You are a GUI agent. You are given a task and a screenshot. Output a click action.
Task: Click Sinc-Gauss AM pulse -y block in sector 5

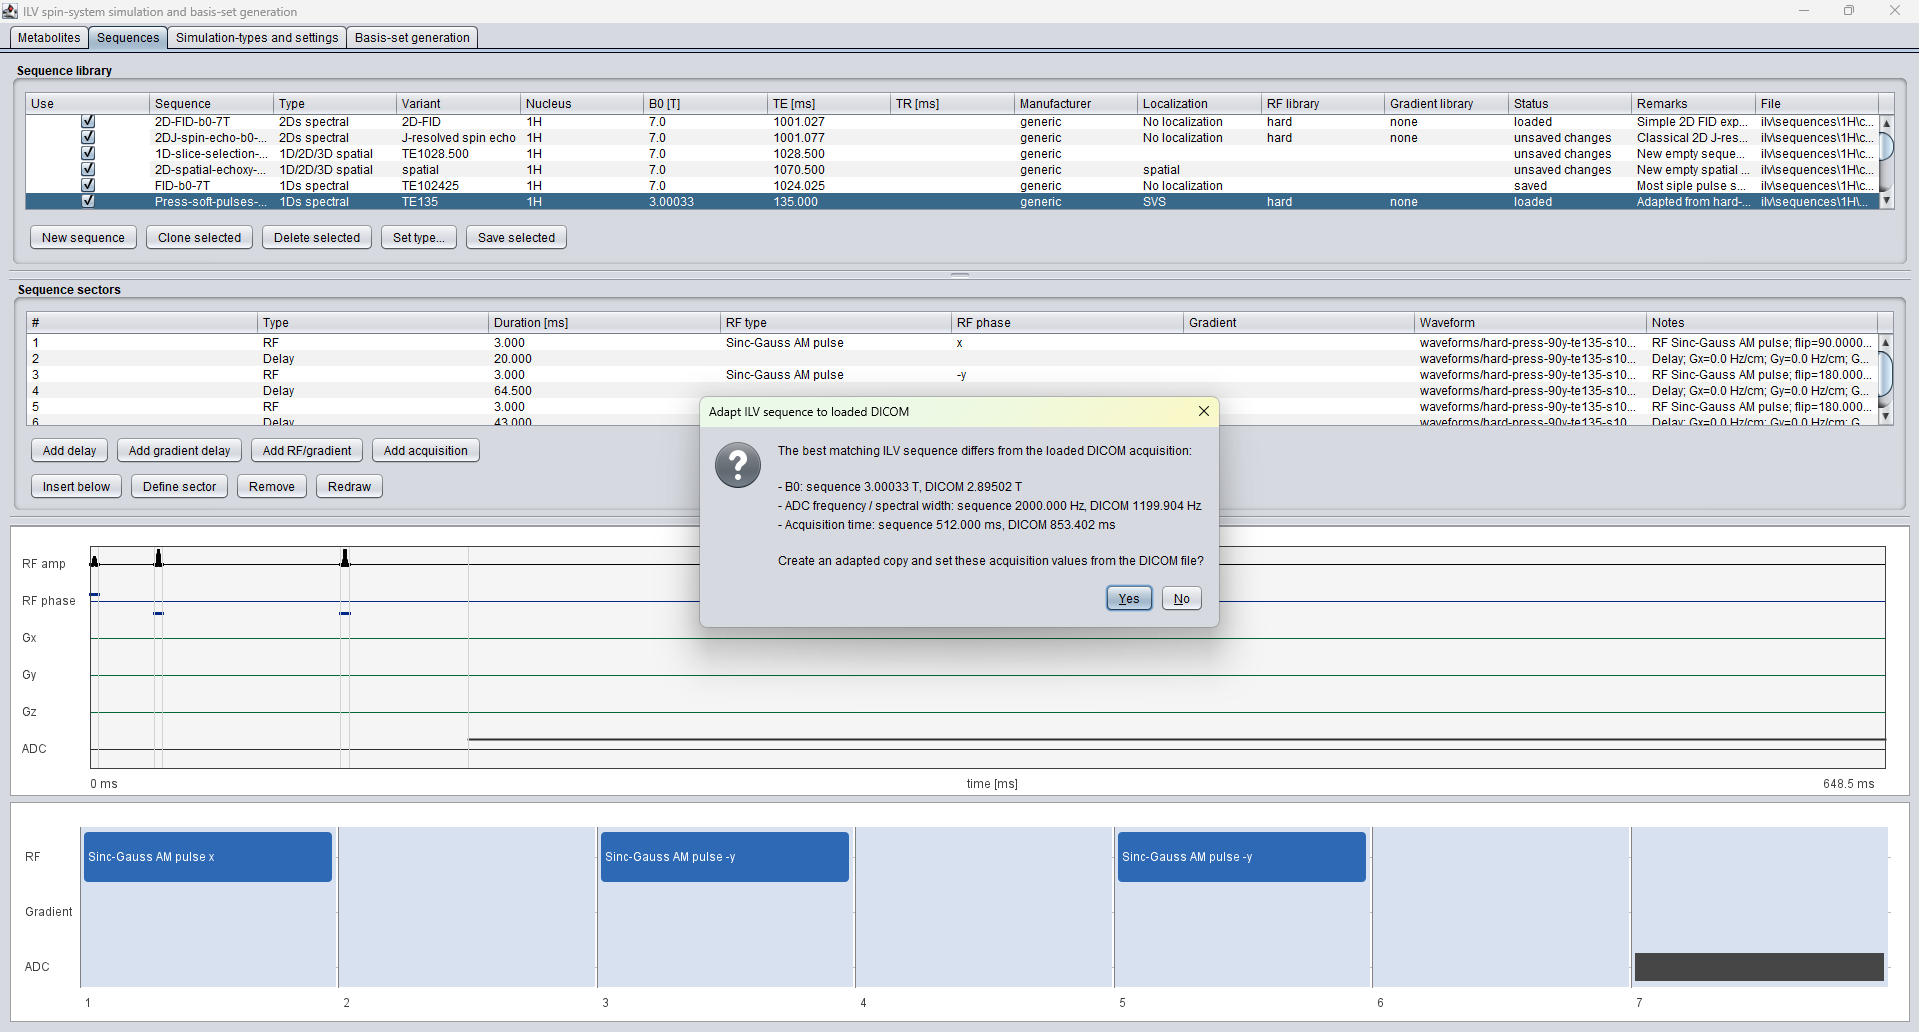(1242, 857)
